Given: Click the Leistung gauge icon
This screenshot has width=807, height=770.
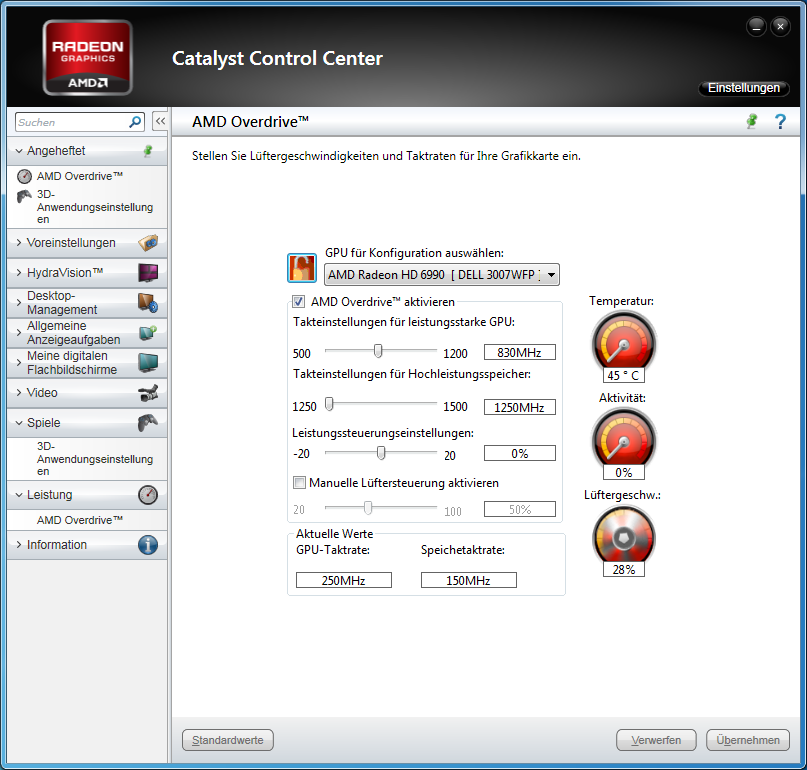Looking at the screenshot, I should [148, 495].
